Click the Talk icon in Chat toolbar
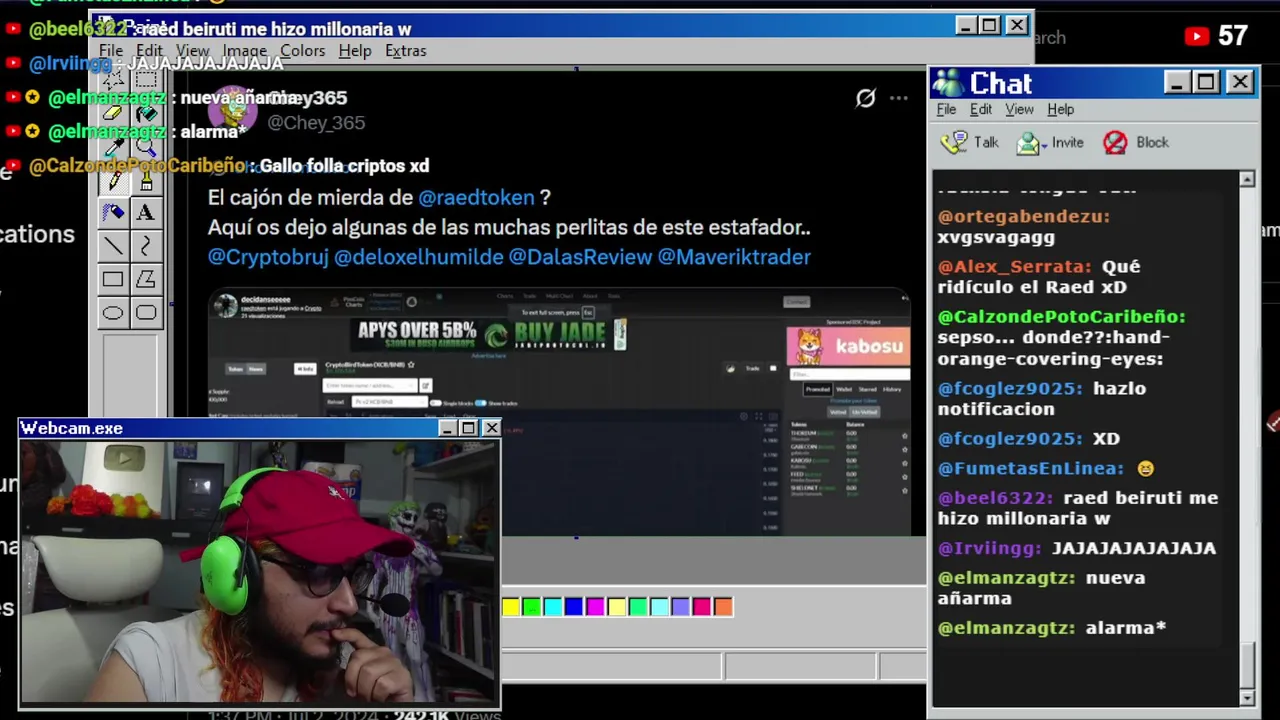Image resolution: width=1280 pixels, height=720 pixels. click(x=954, y=142)
